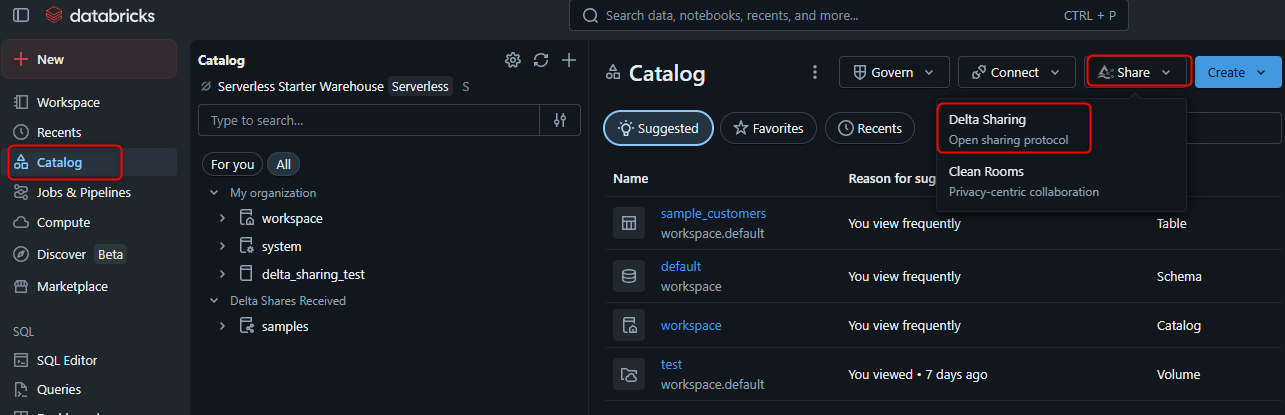The height and width of the screenshot is (415, 1285).
Task: Collapse the Delta Shares Received group
Action: click(x=214, y=300)
